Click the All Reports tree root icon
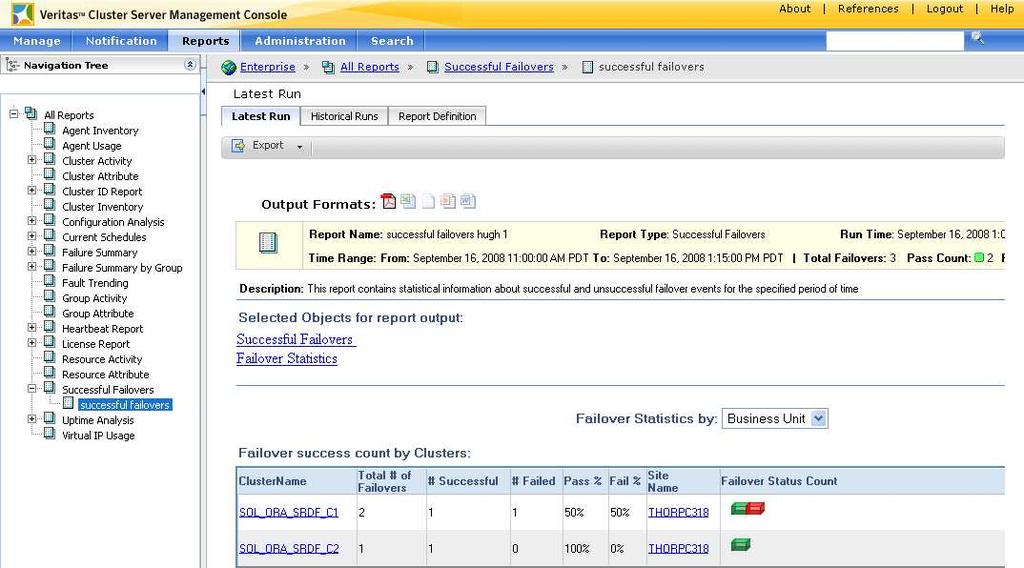 point(31,113)
